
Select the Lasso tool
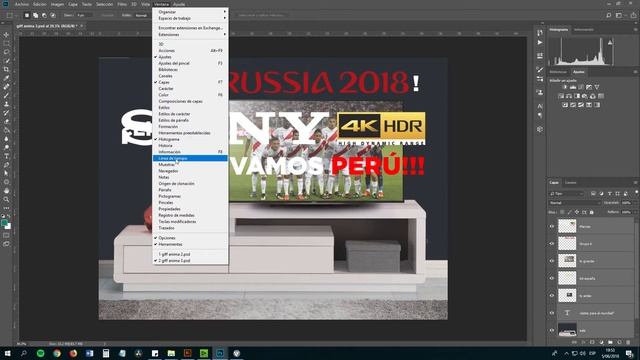pos(6,52)
